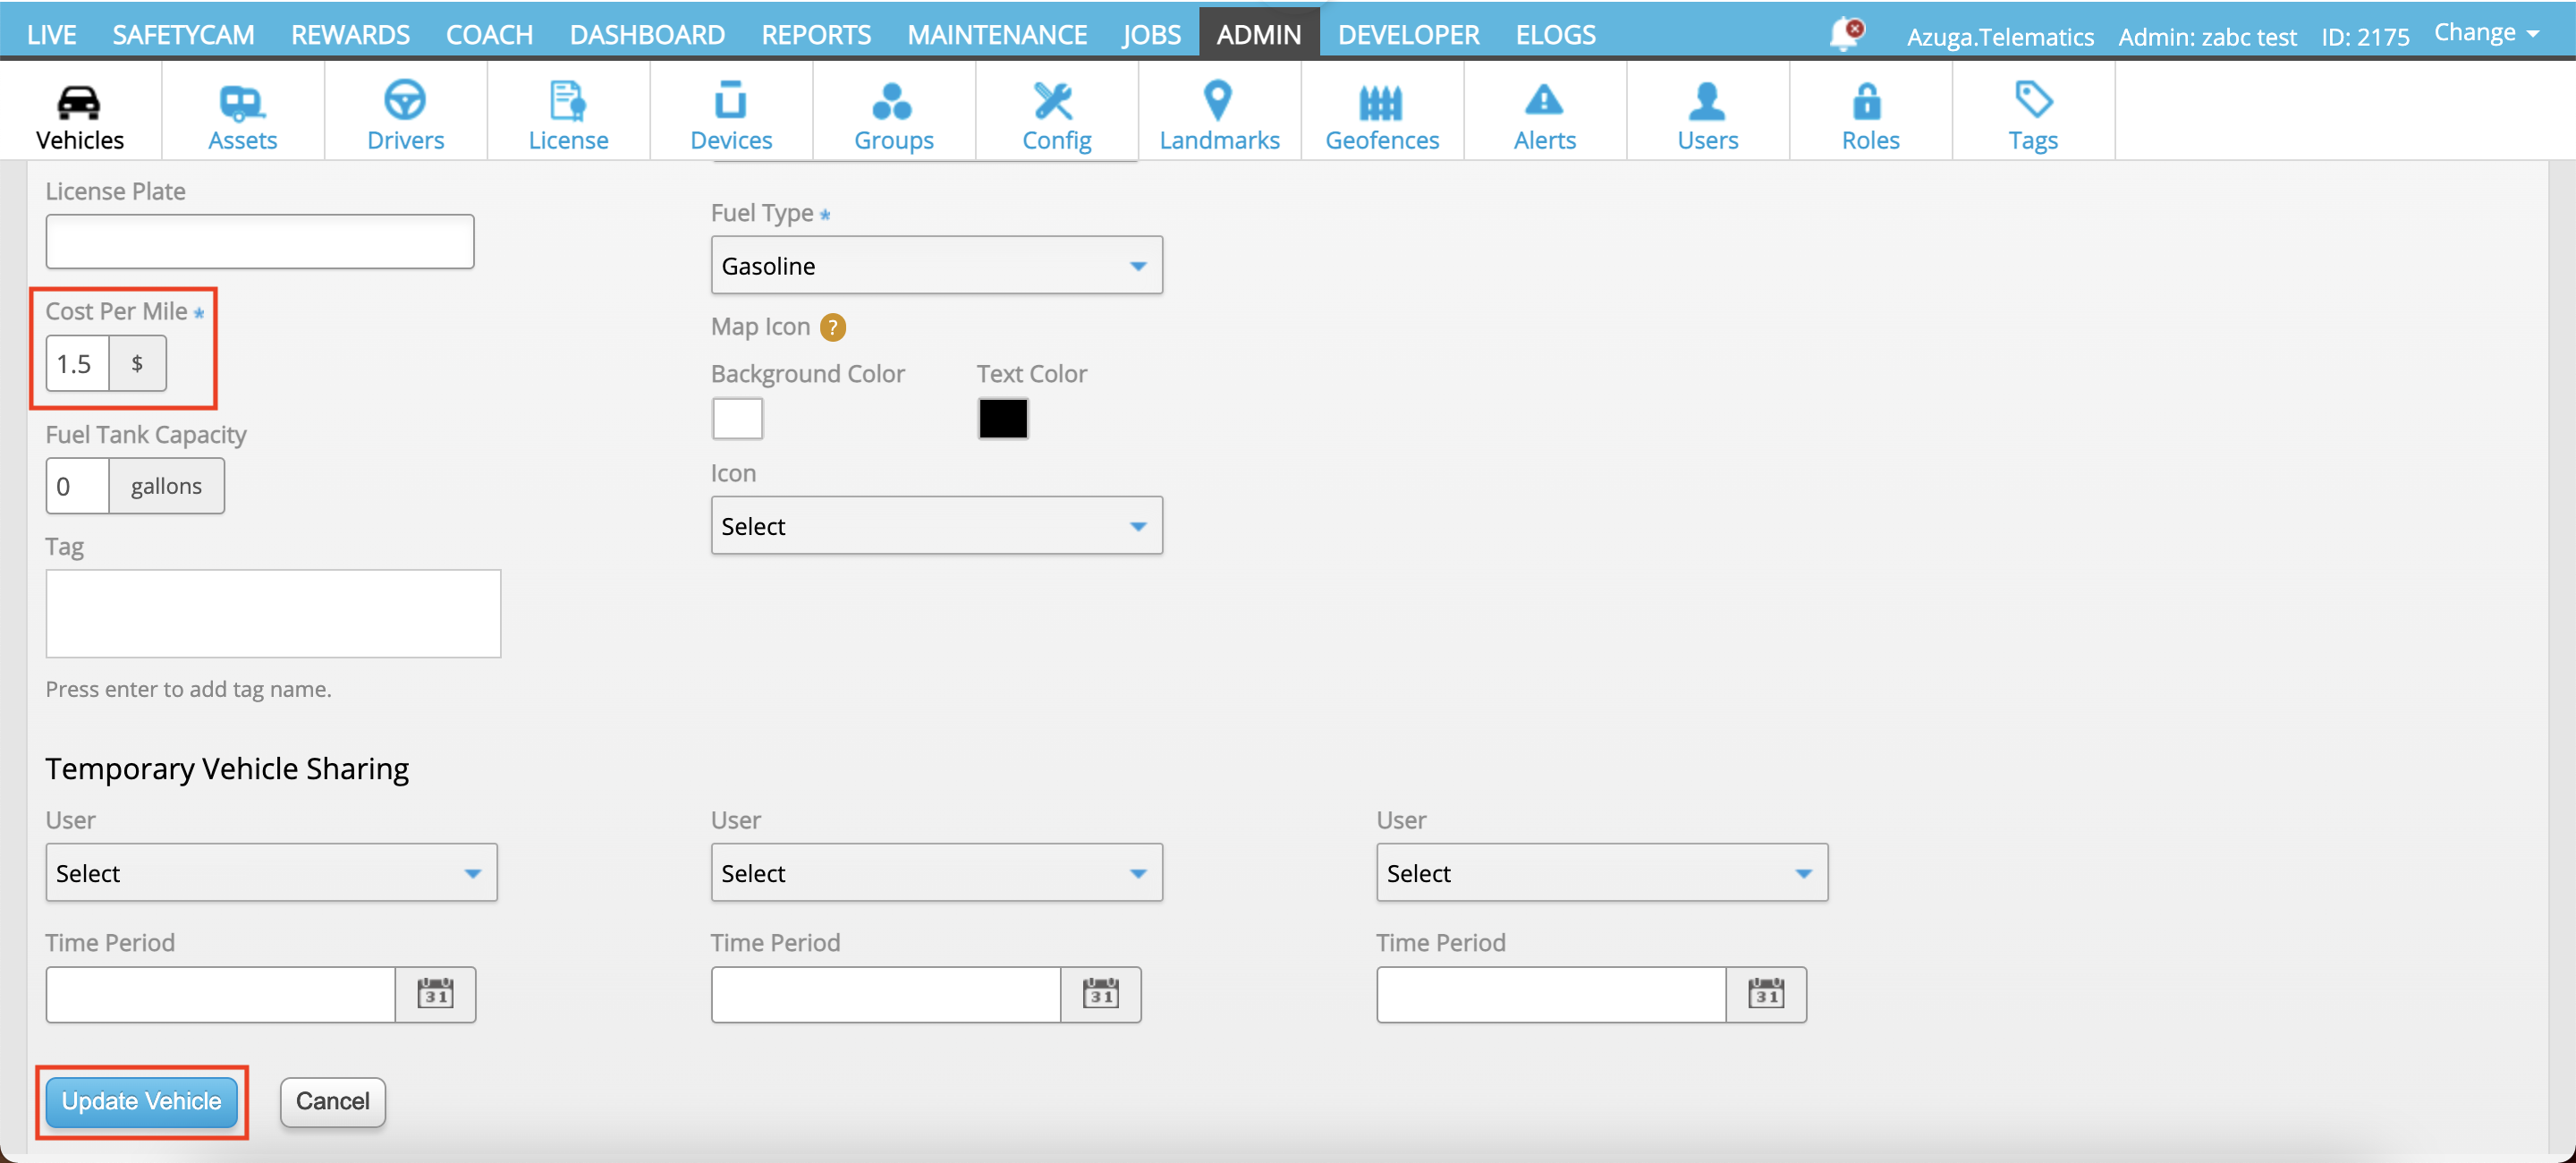Click the Update Vehicle button
The image size is (2576, 1163).
point(142,1101)
